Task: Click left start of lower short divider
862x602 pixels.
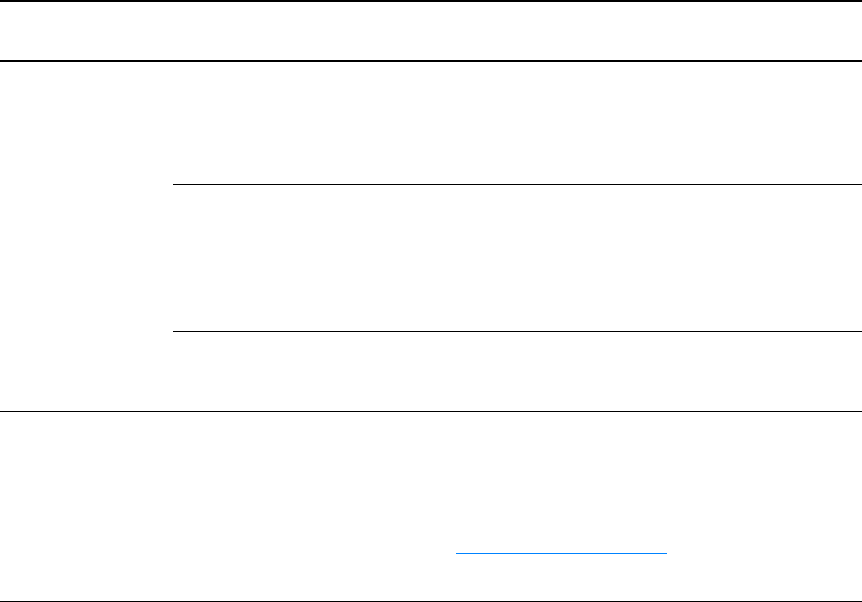Action: pos(175,332)
